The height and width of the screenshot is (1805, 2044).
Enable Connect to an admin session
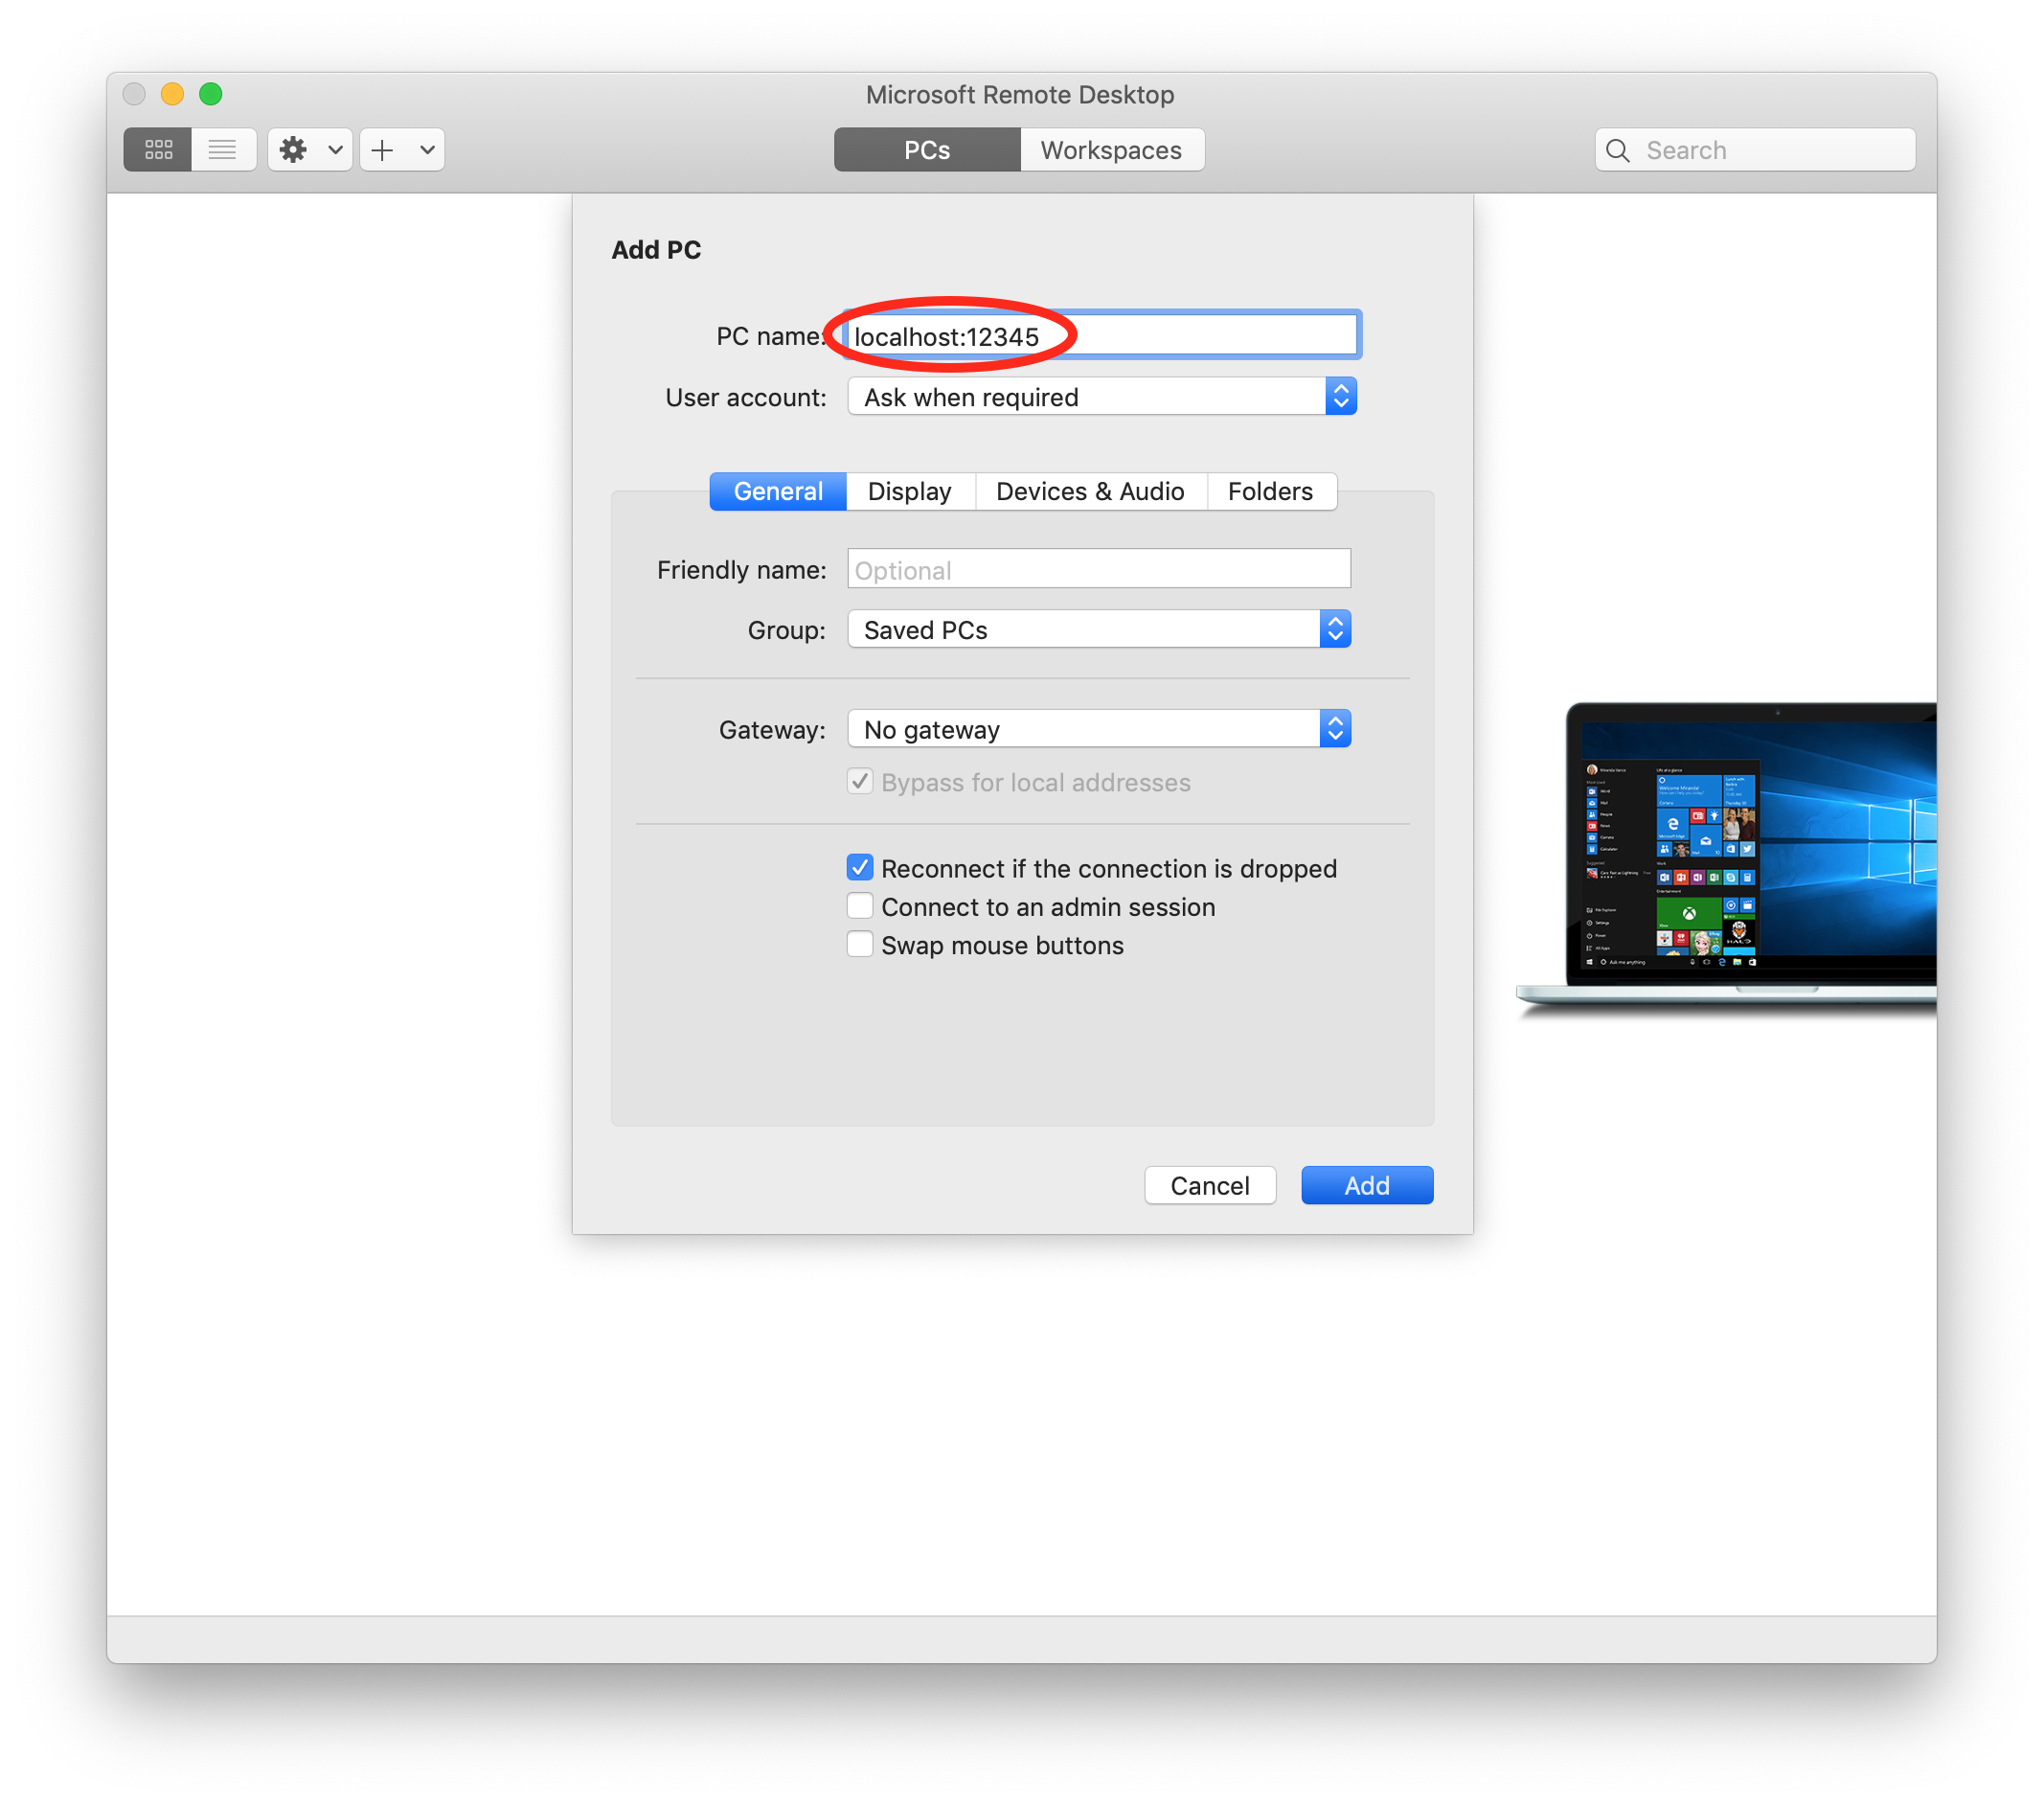pos(859,906)
